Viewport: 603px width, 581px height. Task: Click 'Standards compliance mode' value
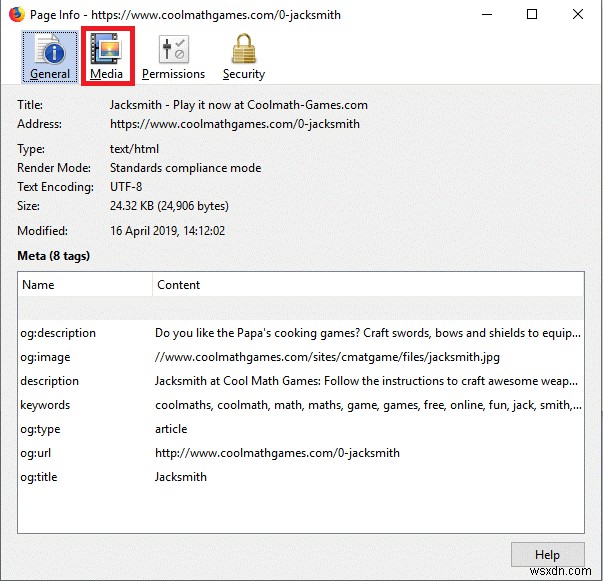pyautogui.click(x=186, y=168)
